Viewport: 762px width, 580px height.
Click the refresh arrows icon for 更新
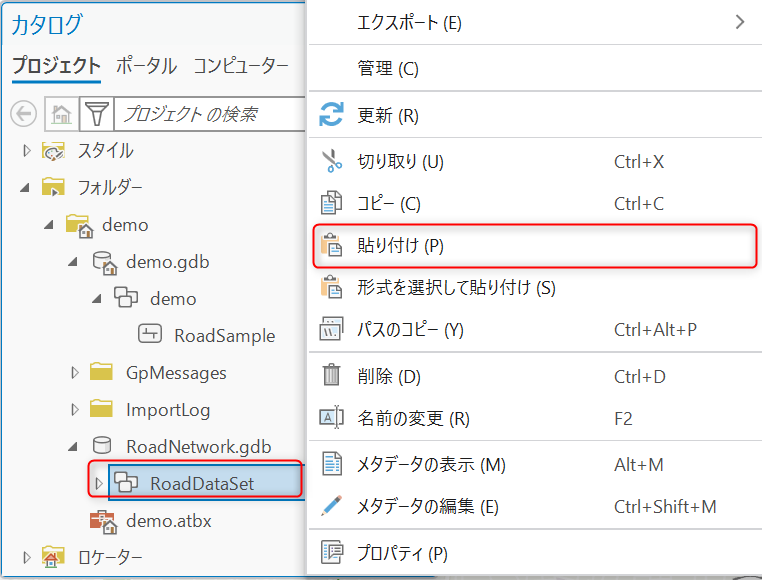[x=331, y=115]
